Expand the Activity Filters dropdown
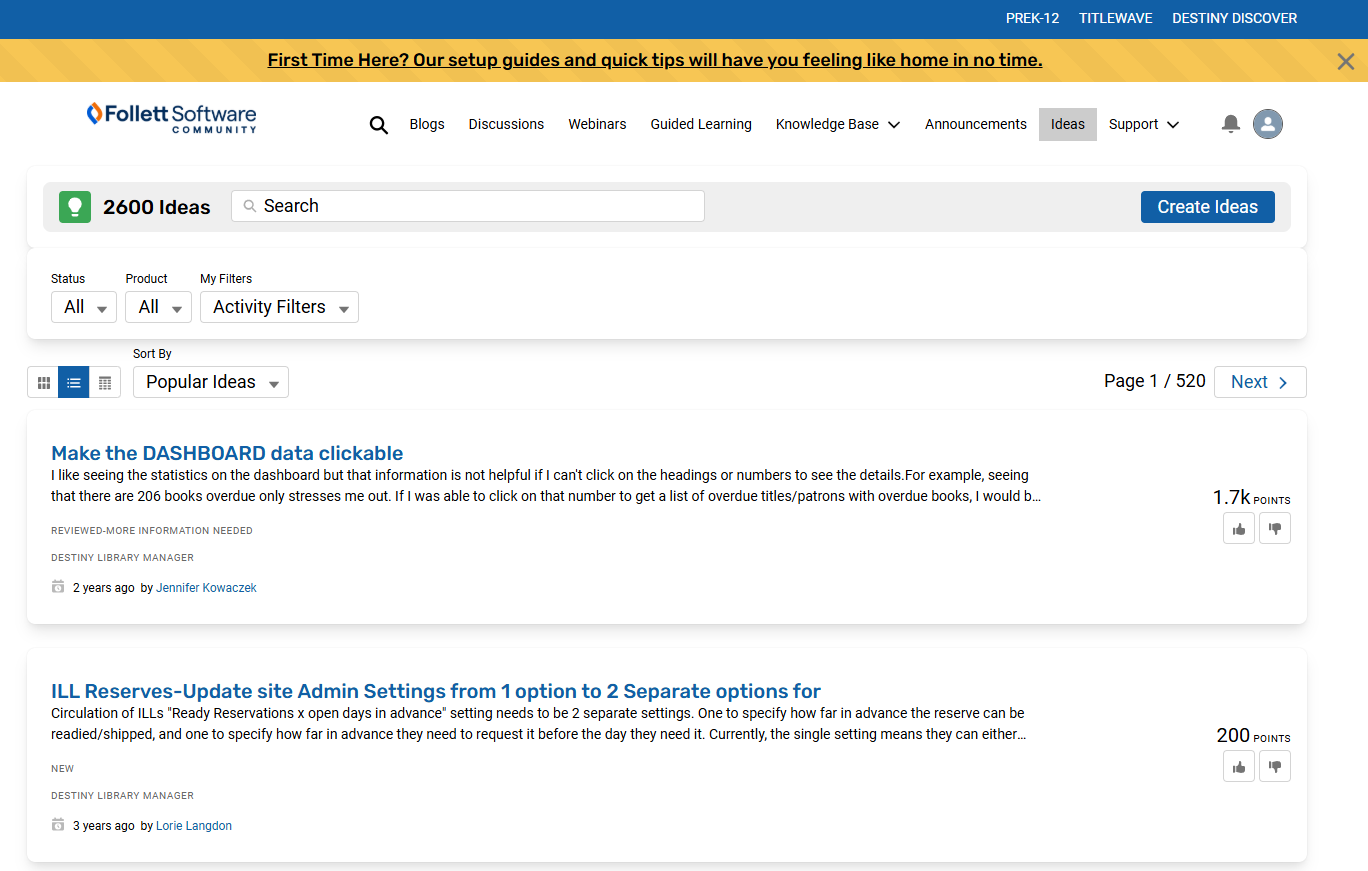 [278, 307]
